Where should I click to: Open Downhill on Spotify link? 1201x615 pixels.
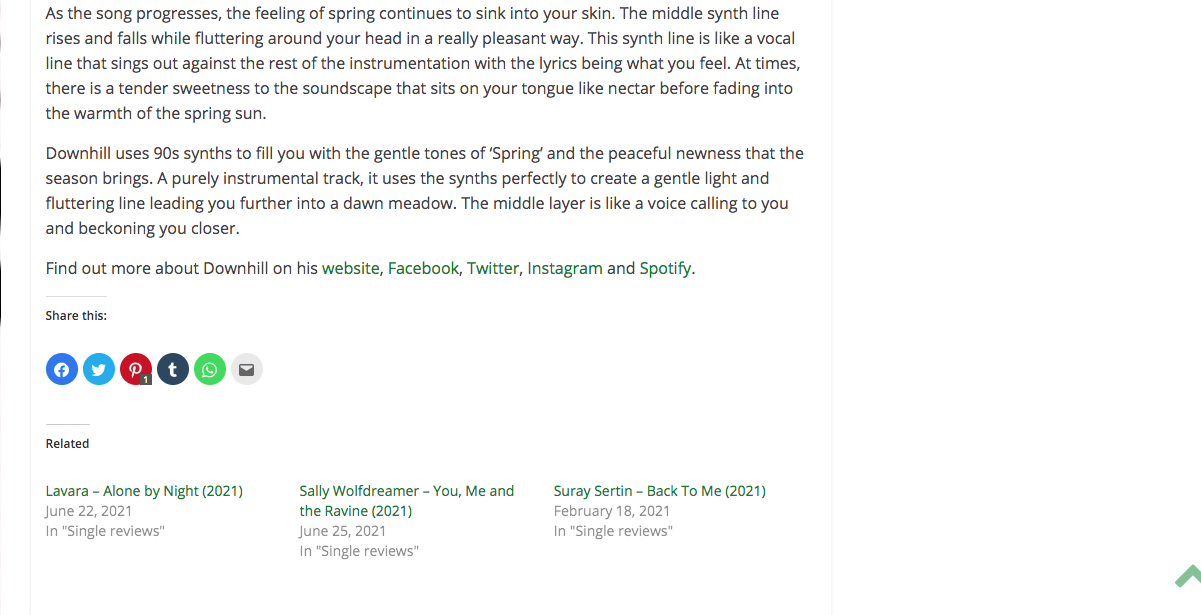[x=665, y=268]
